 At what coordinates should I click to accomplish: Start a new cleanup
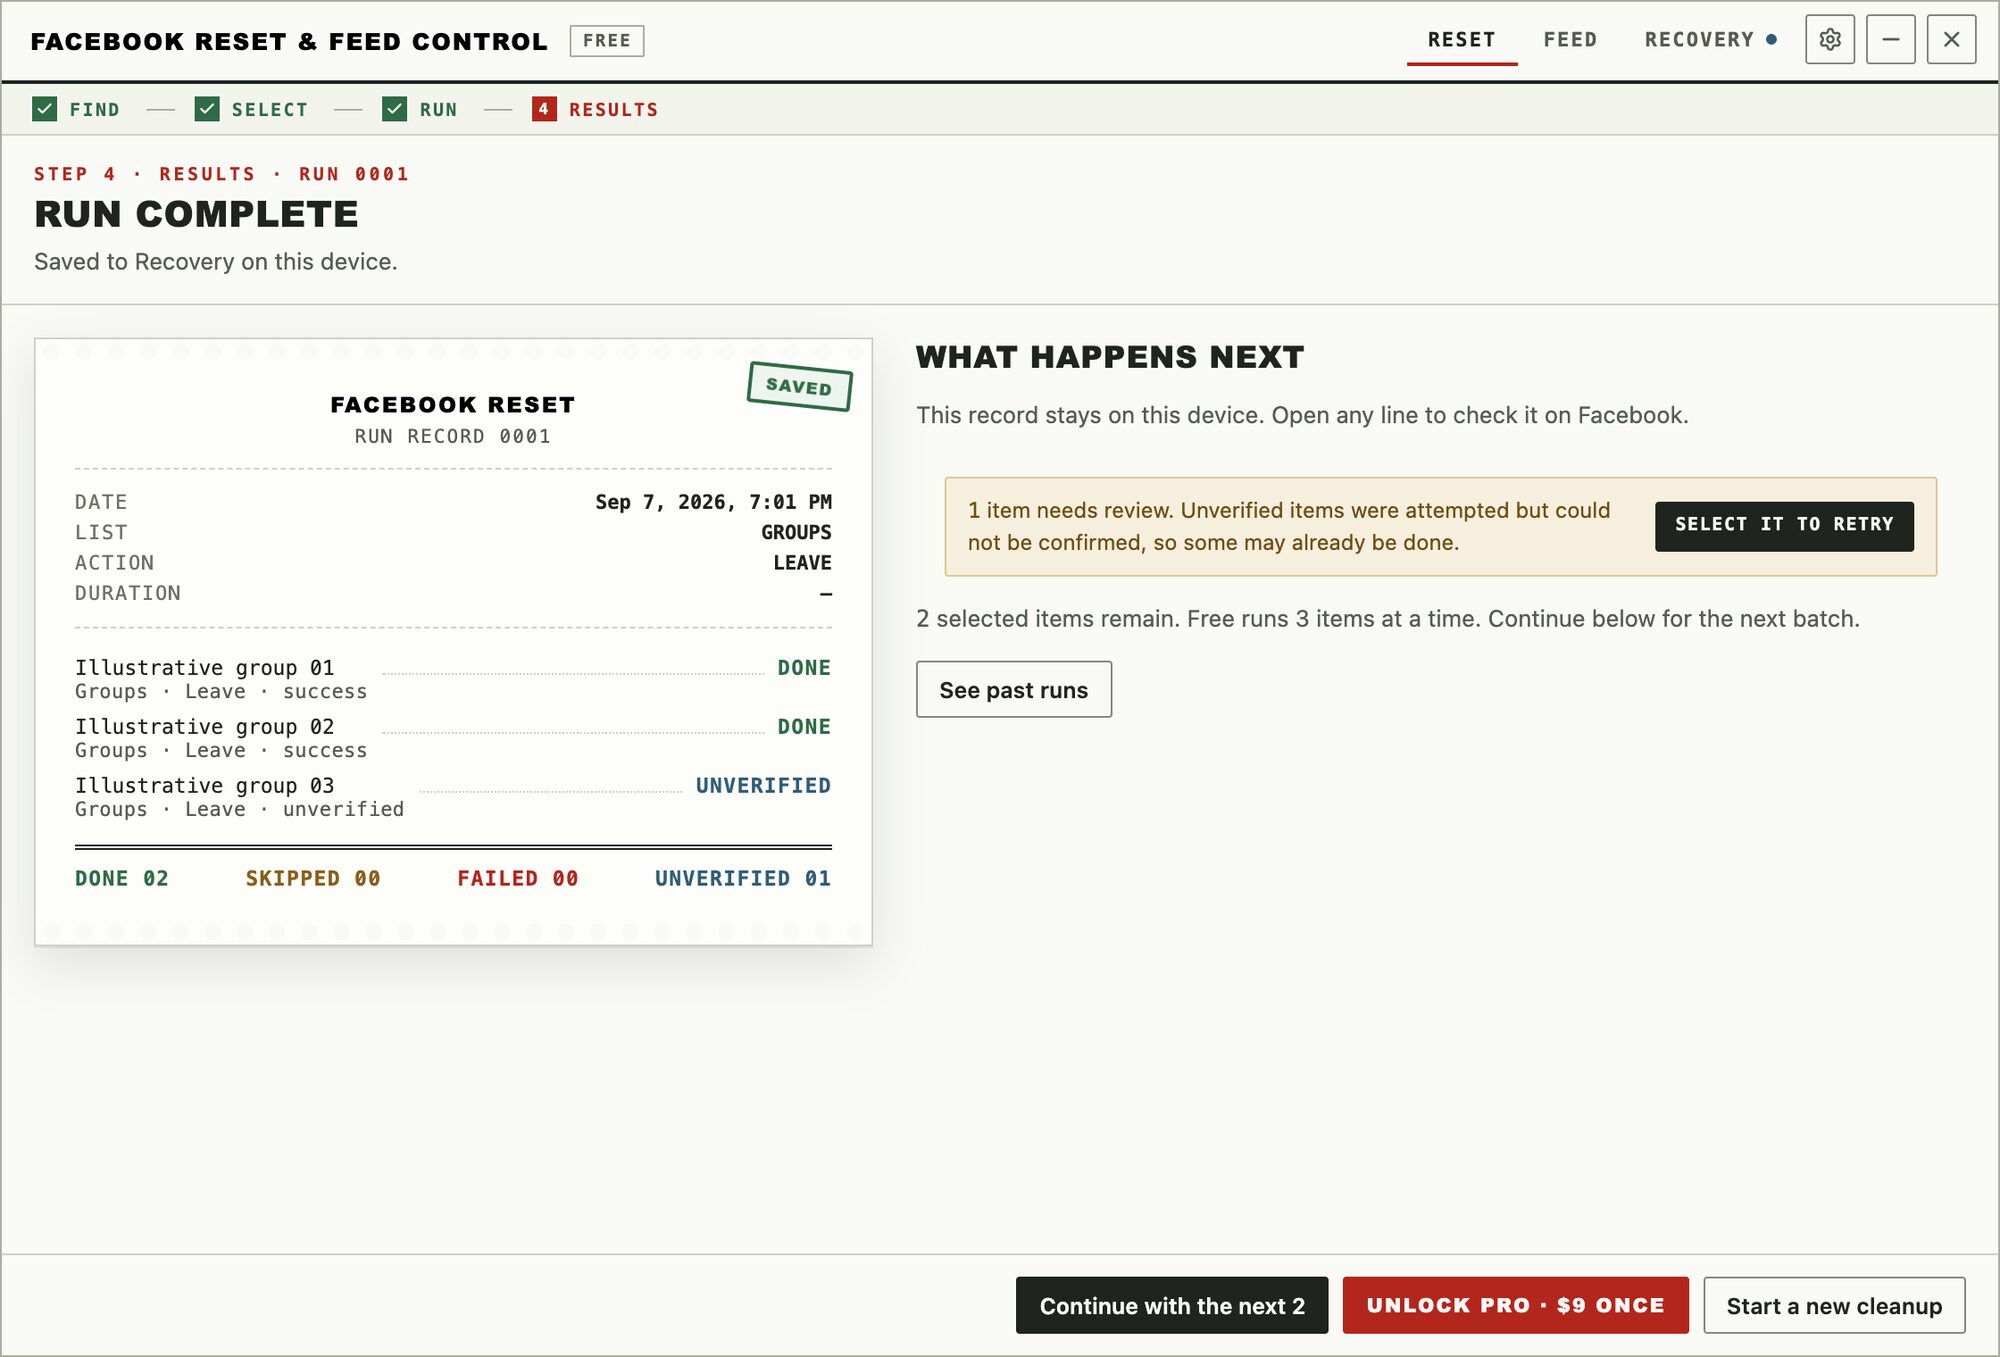[x=1834, y=1305]
